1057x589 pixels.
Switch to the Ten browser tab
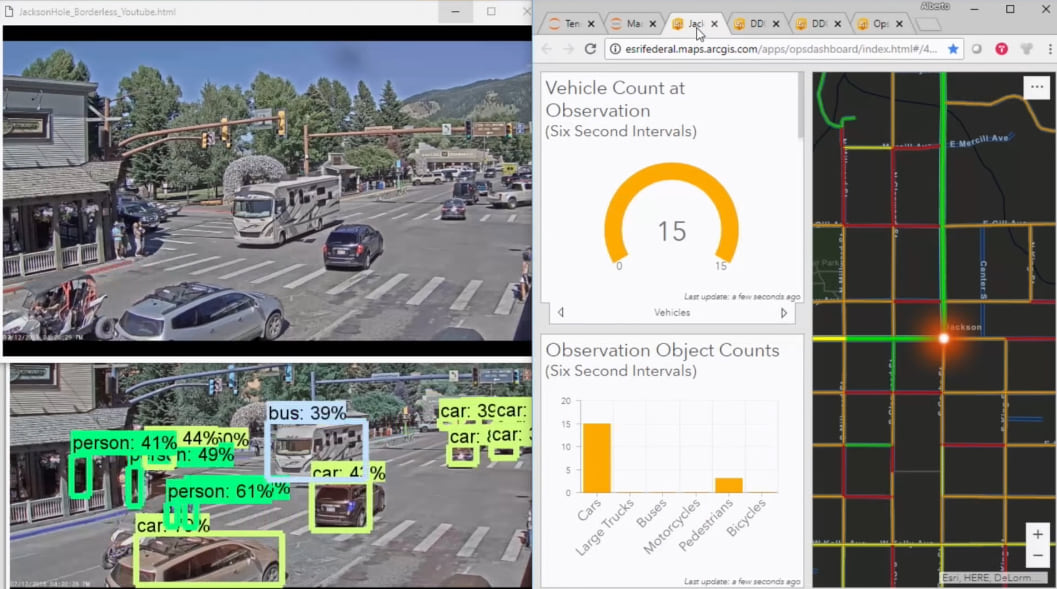pos(573,22)
